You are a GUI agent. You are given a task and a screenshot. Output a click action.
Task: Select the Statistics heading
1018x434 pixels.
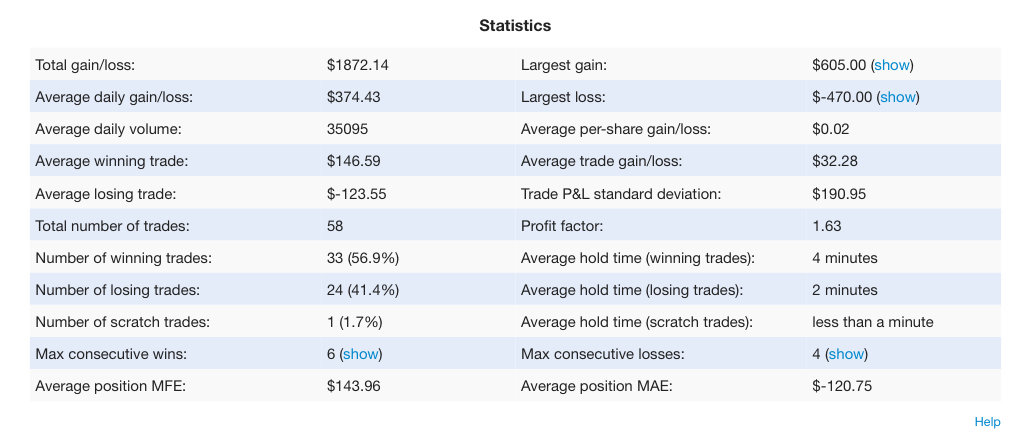coord(515,26)
